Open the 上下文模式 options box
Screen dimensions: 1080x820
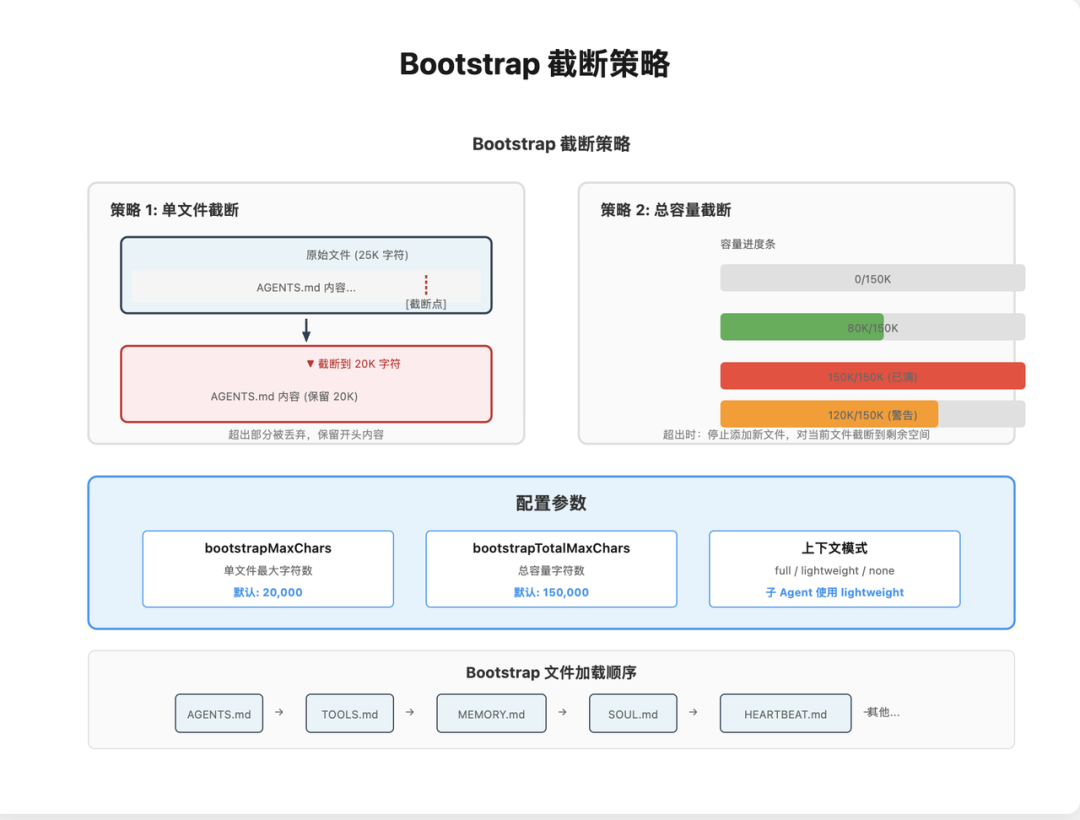tap(834, 567)
